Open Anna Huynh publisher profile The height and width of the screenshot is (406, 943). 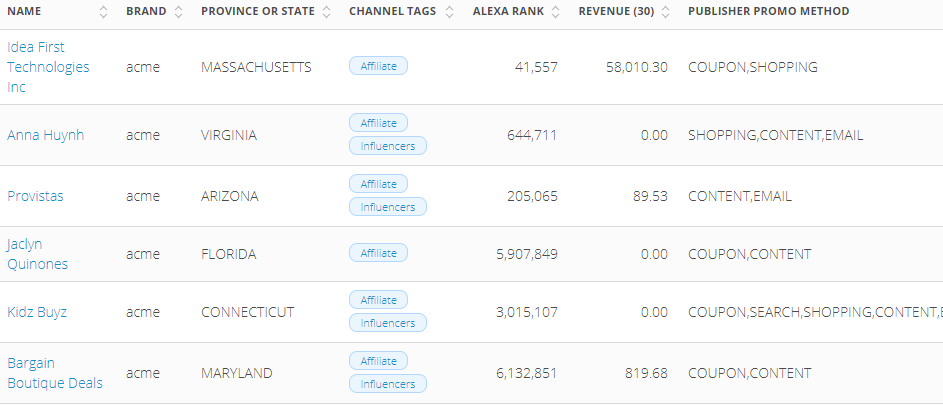(45, 135)
